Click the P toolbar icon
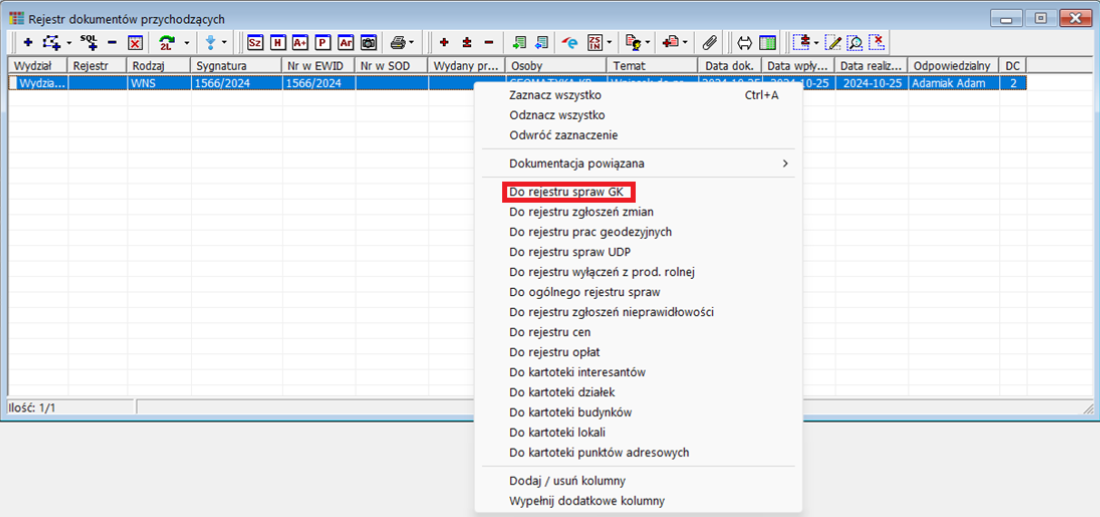1100x517 pixels. point(322,43)
